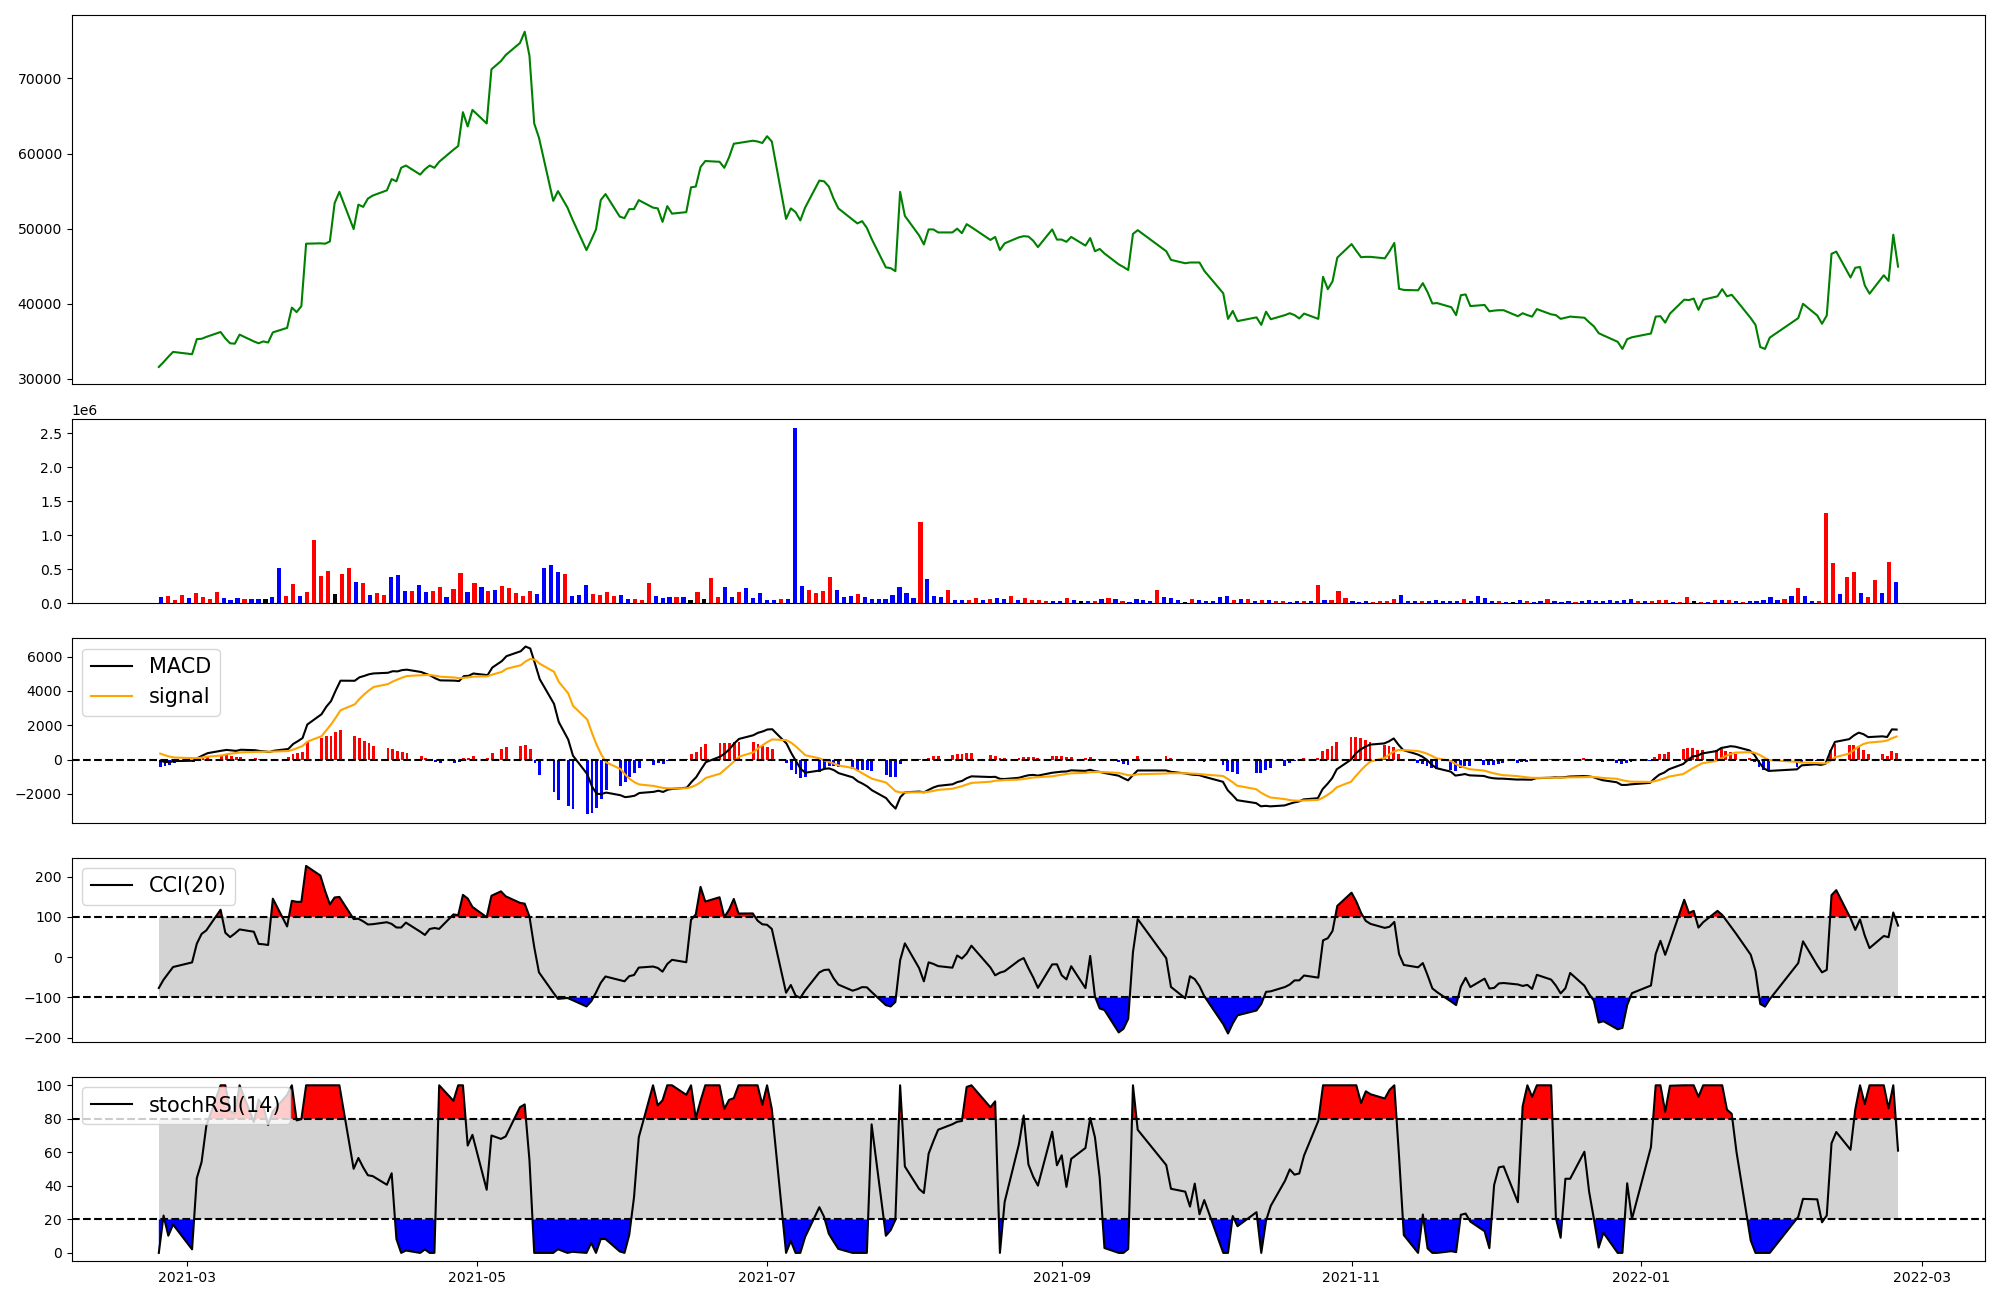
Task: Click the price chart's highest peak
Action: point(525,32)
